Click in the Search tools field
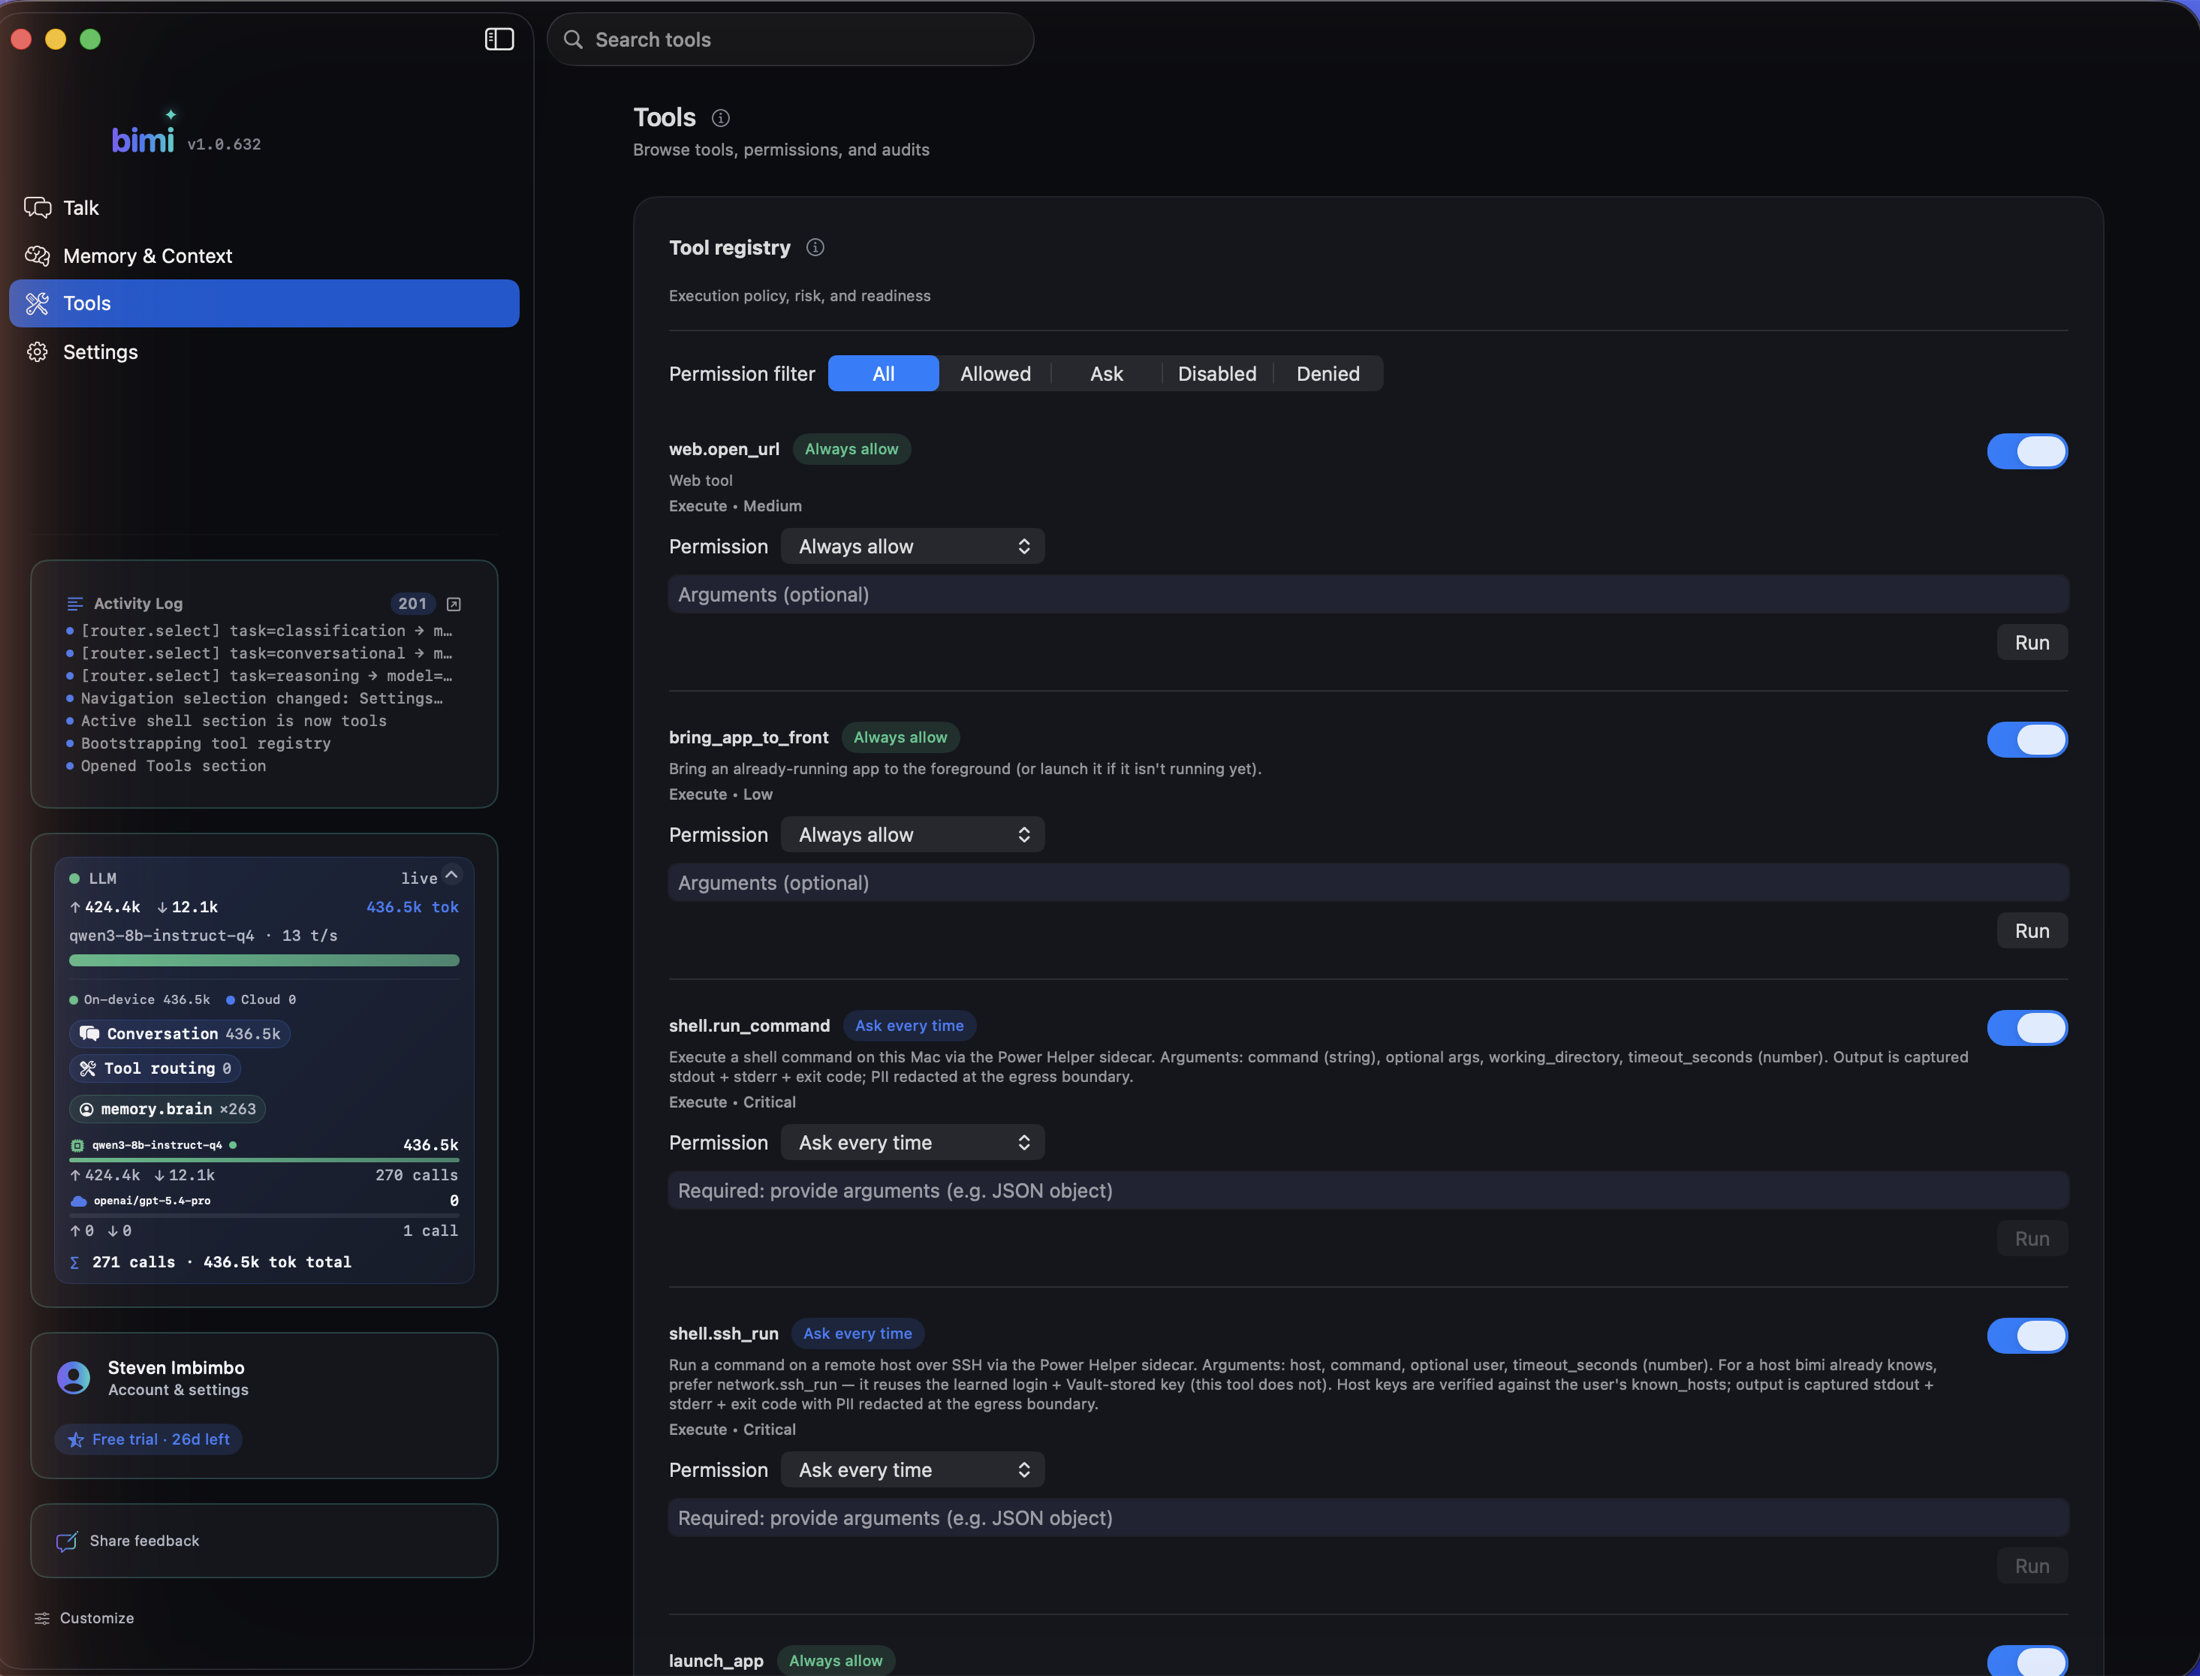Image resolution: width=2200 pixels, height=1676 pixels. (x=790, y=39)
